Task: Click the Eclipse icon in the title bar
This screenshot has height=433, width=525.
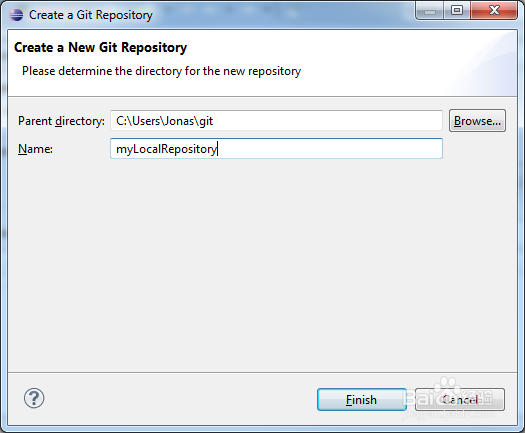Action: pyautogui.click(x=16, y=15)
